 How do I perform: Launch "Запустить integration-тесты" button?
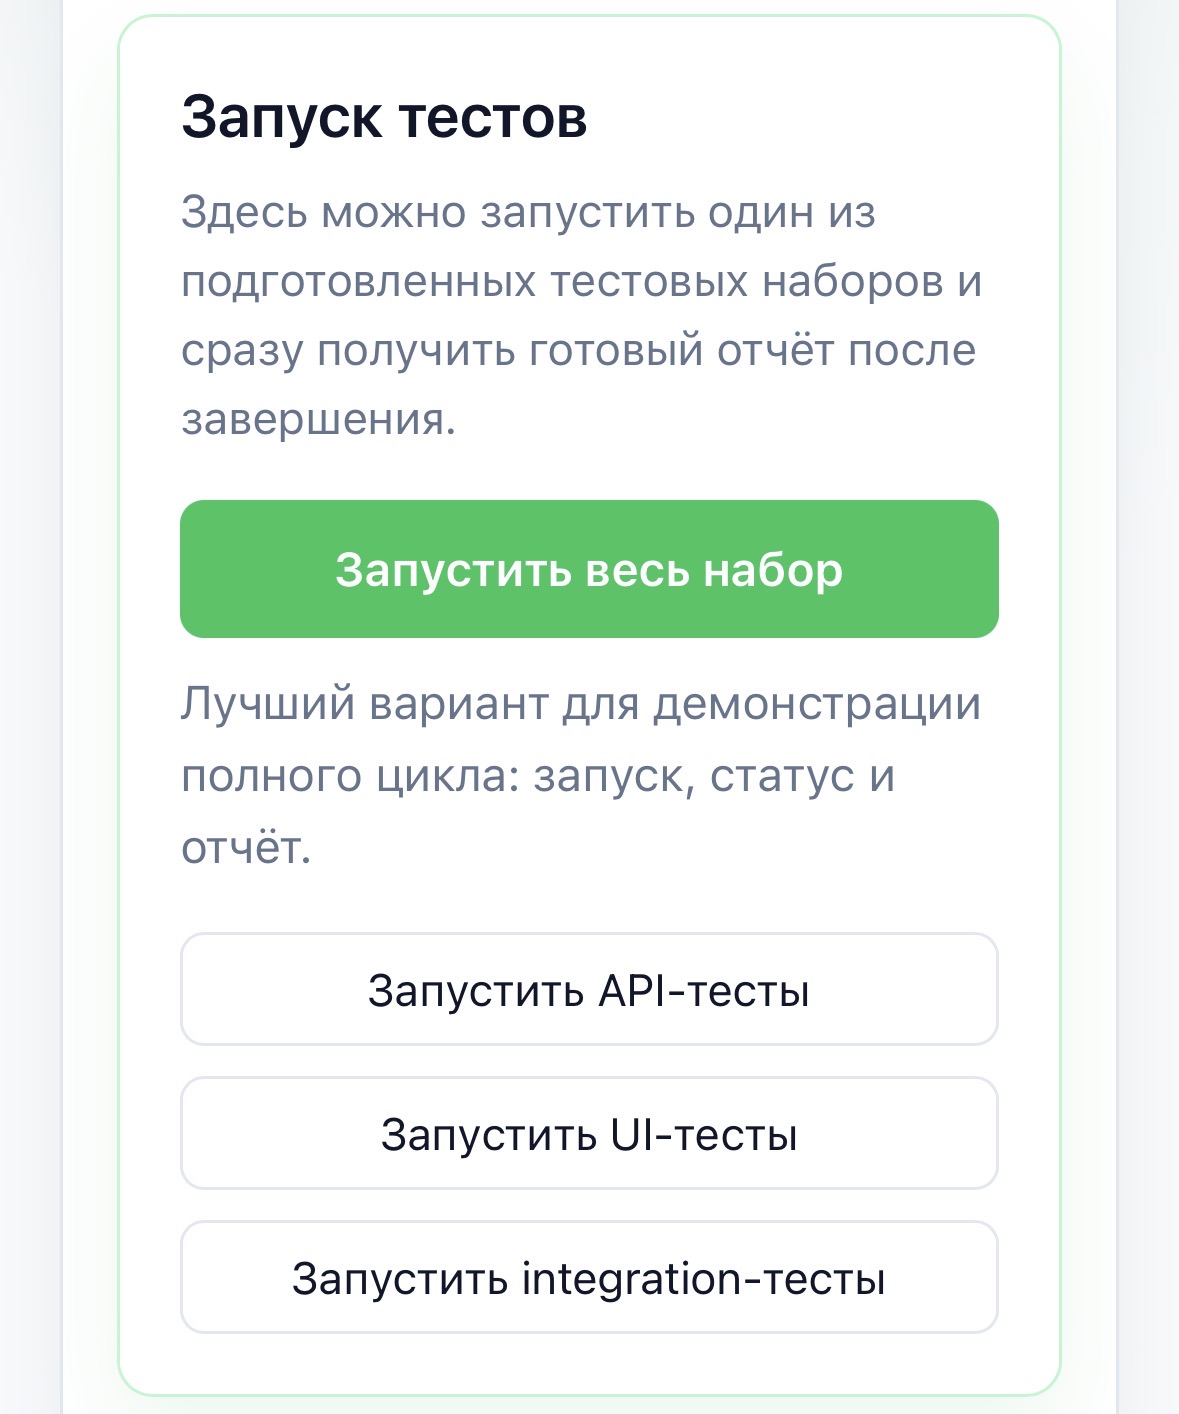point(589,1278)
